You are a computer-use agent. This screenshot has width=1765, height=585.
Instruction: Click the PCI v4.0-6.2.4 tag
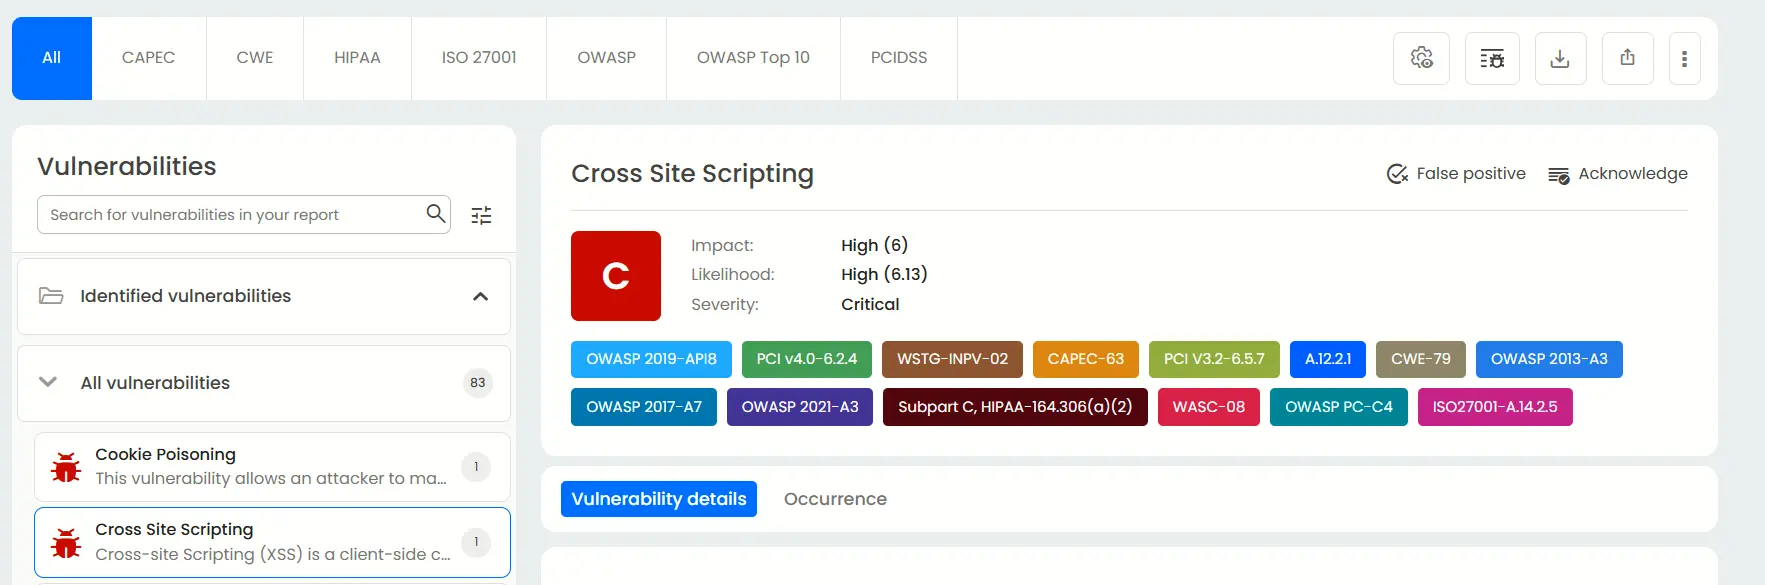(x=807, y=359)
